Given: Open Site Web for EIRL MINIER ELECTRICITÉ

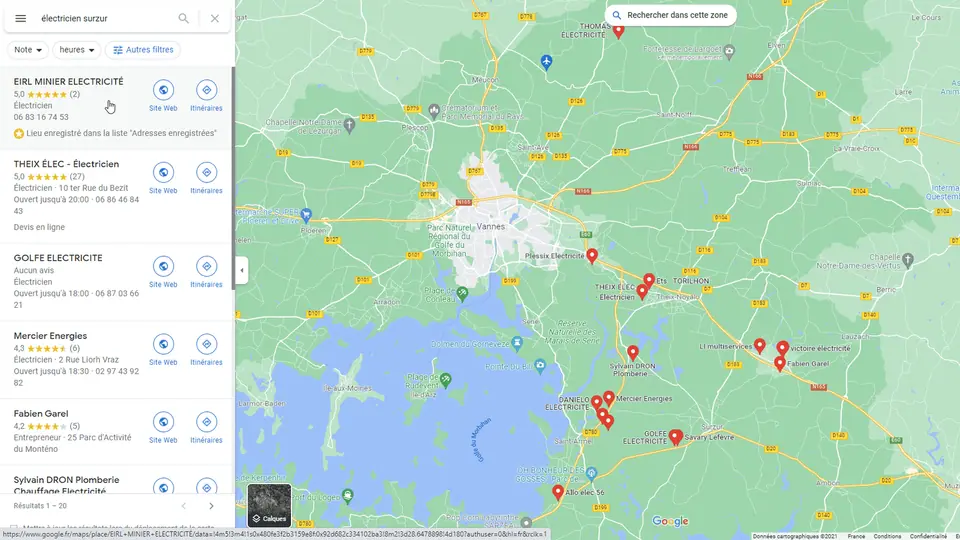Looking at the screenshot, I should pos(163,96).
